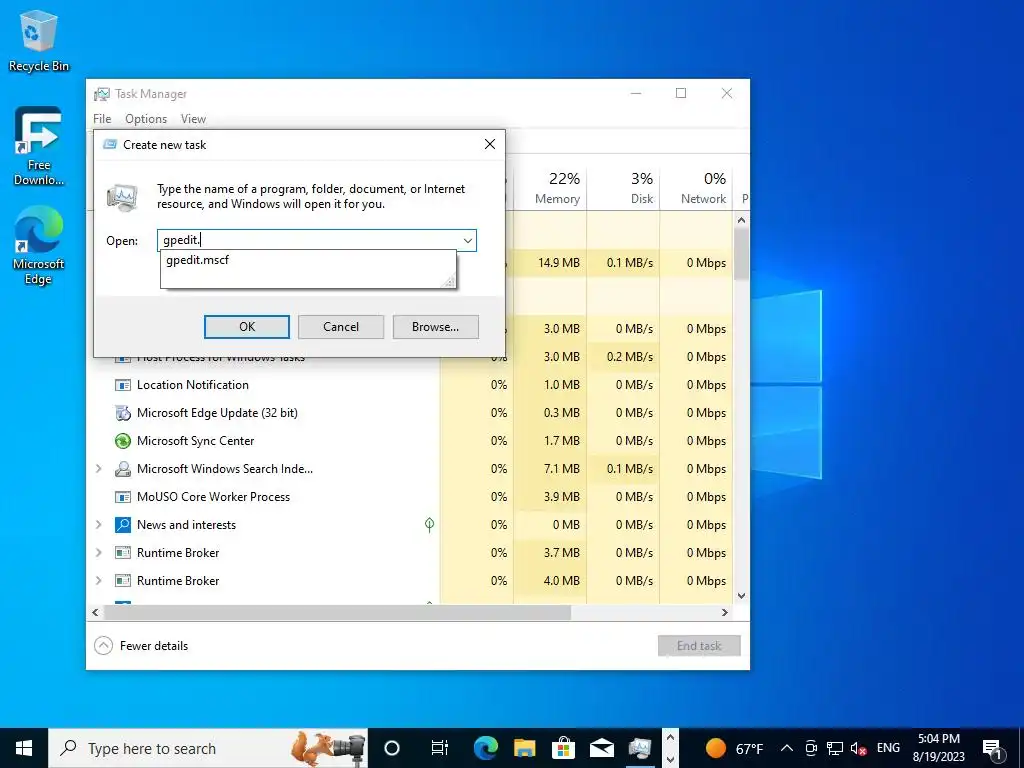Click the Location Notification process icon
The image size is (1024, 768).
click(x=123, y=385)
